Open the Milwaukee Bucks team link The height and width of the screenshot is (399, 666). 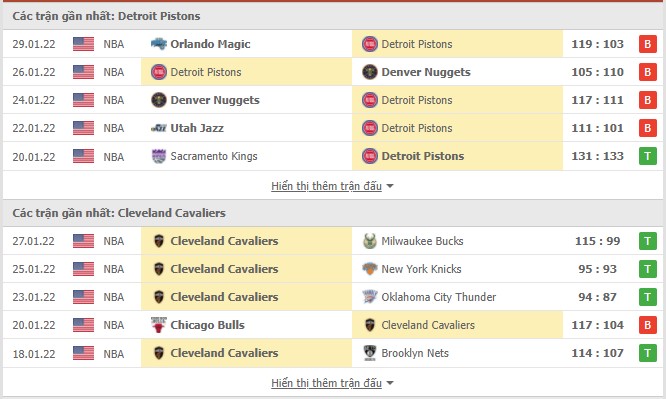coord(422,241)
